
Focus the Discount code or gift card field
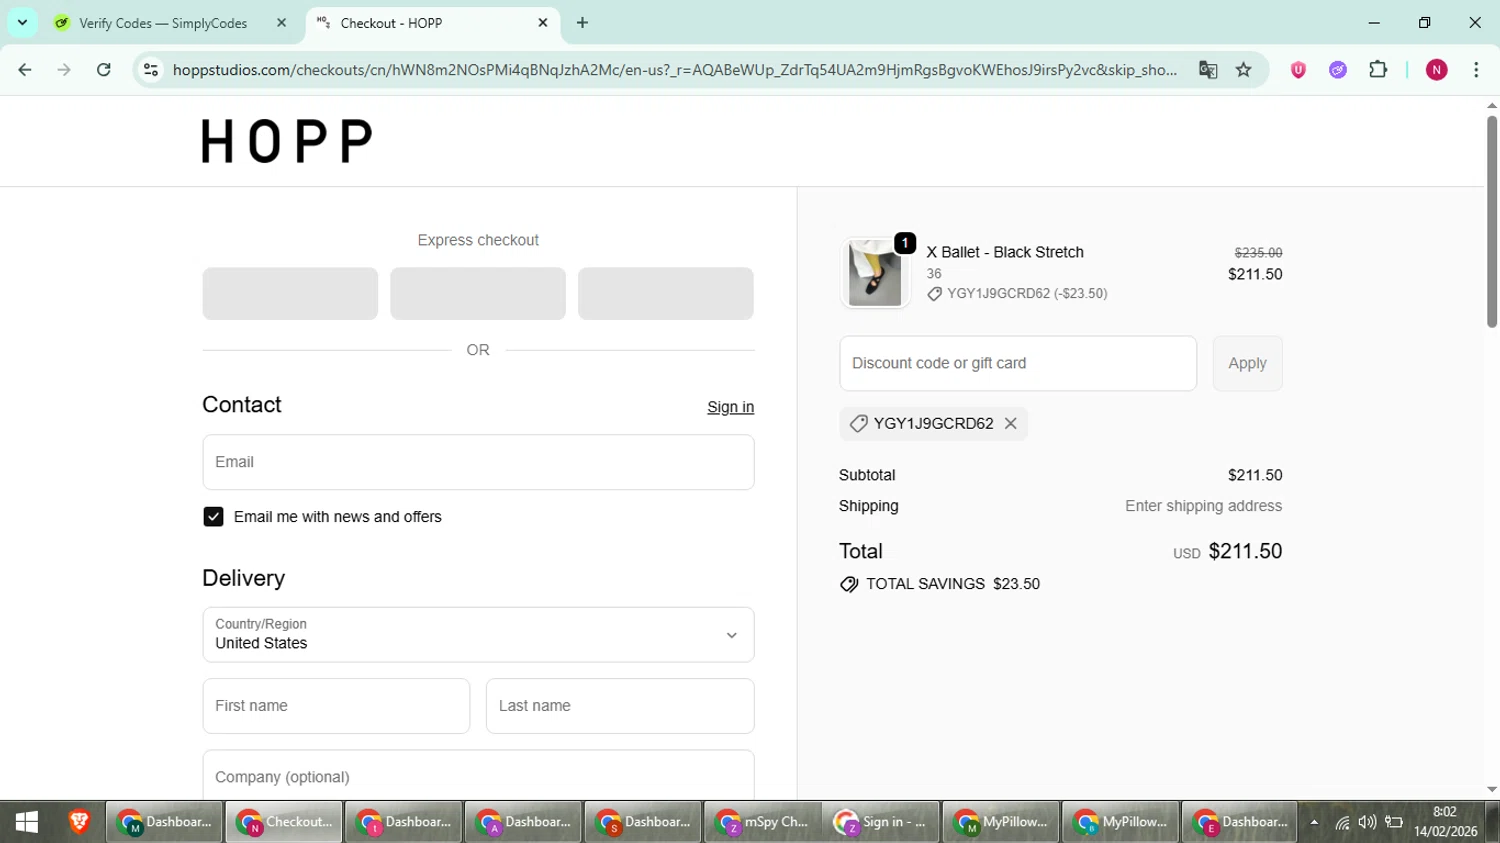coord(1018,363)
